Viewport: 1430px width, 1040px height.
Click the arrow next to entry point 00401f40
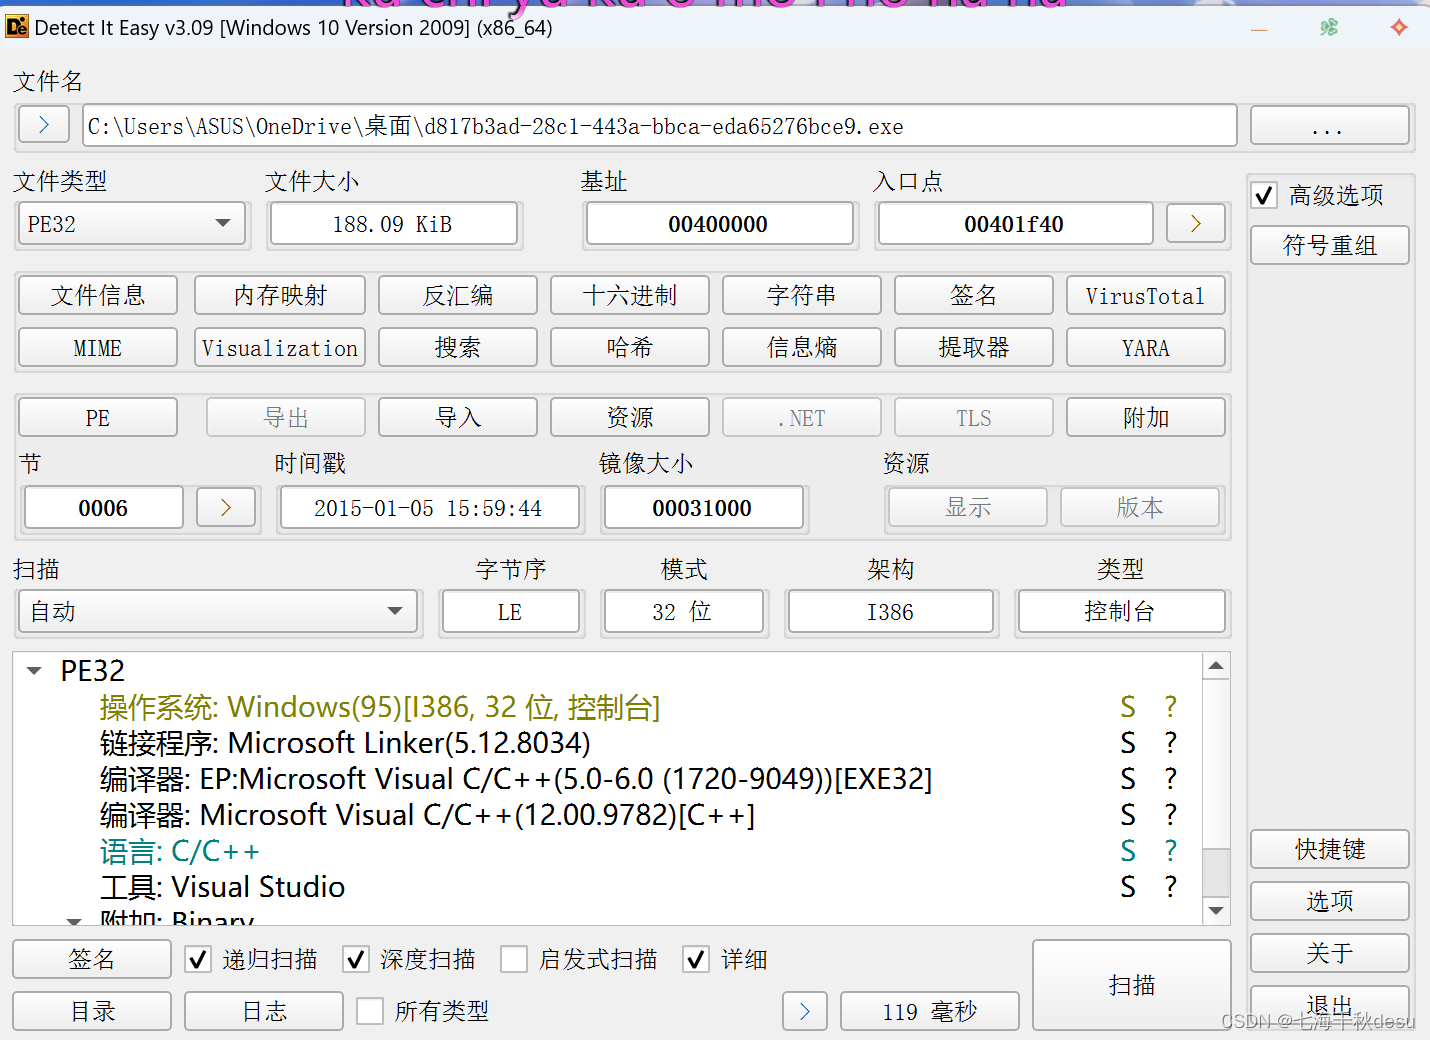tap(1195, 223)
